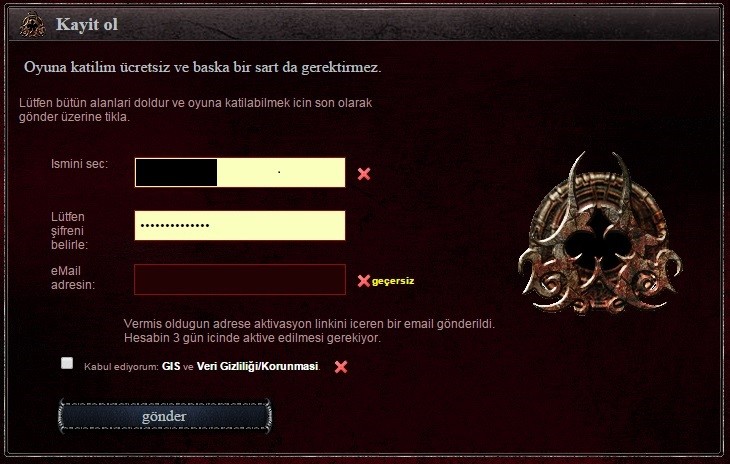This screenshot has width=730, height=464.
Task: Click the small emblem icon beside Kayit ol
Action: click(x=33, y=25)
